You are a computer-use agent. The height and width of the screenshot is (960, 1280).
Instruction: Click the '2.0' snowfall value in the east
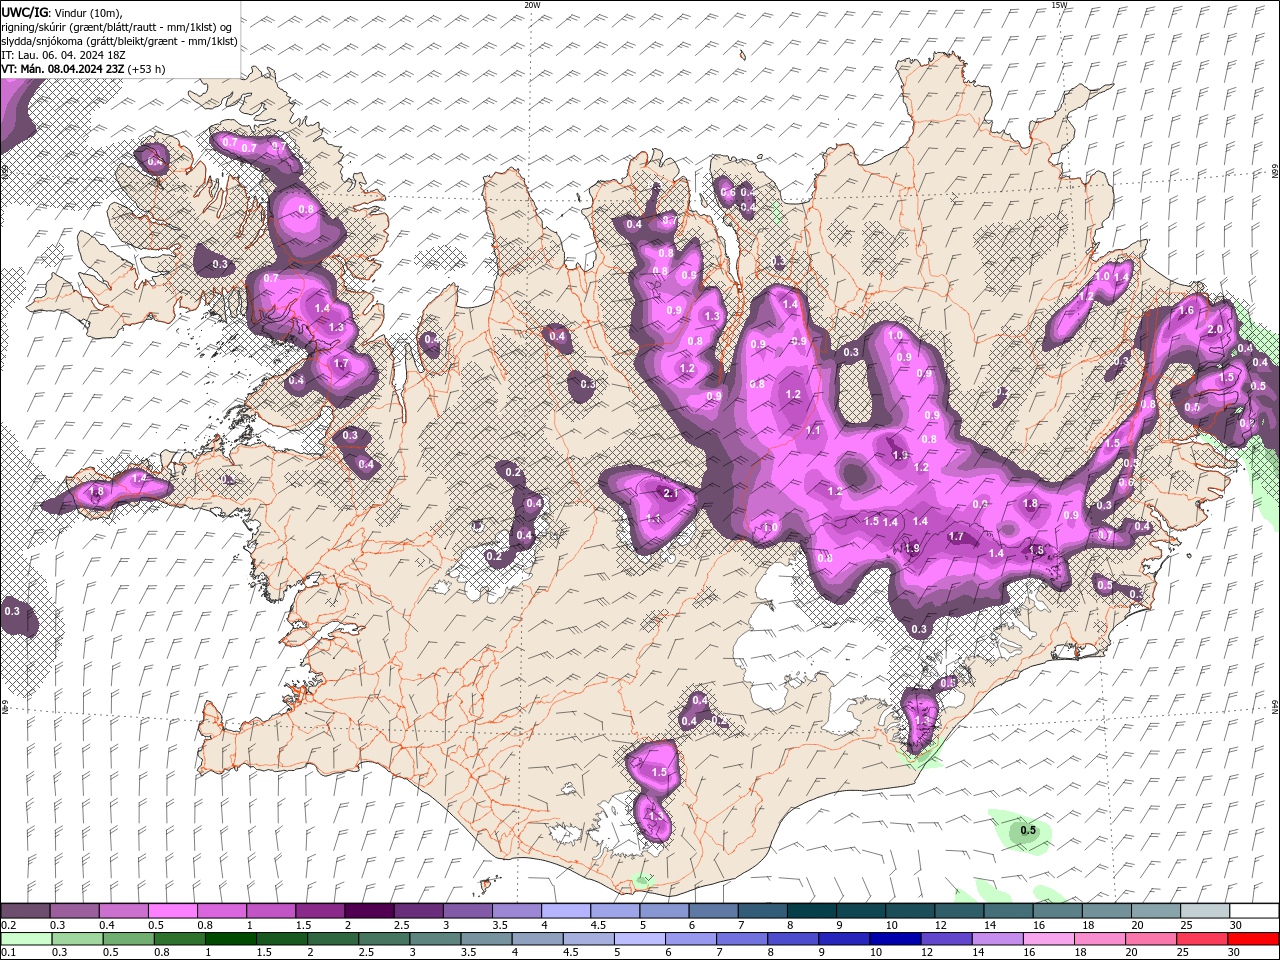(1216, 330)
